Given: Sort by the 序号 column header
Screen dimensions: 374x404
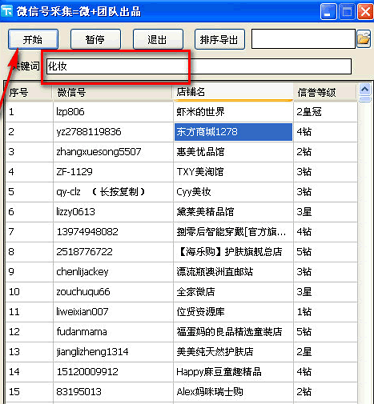Looking at the screenshot, I should (29, 92).
